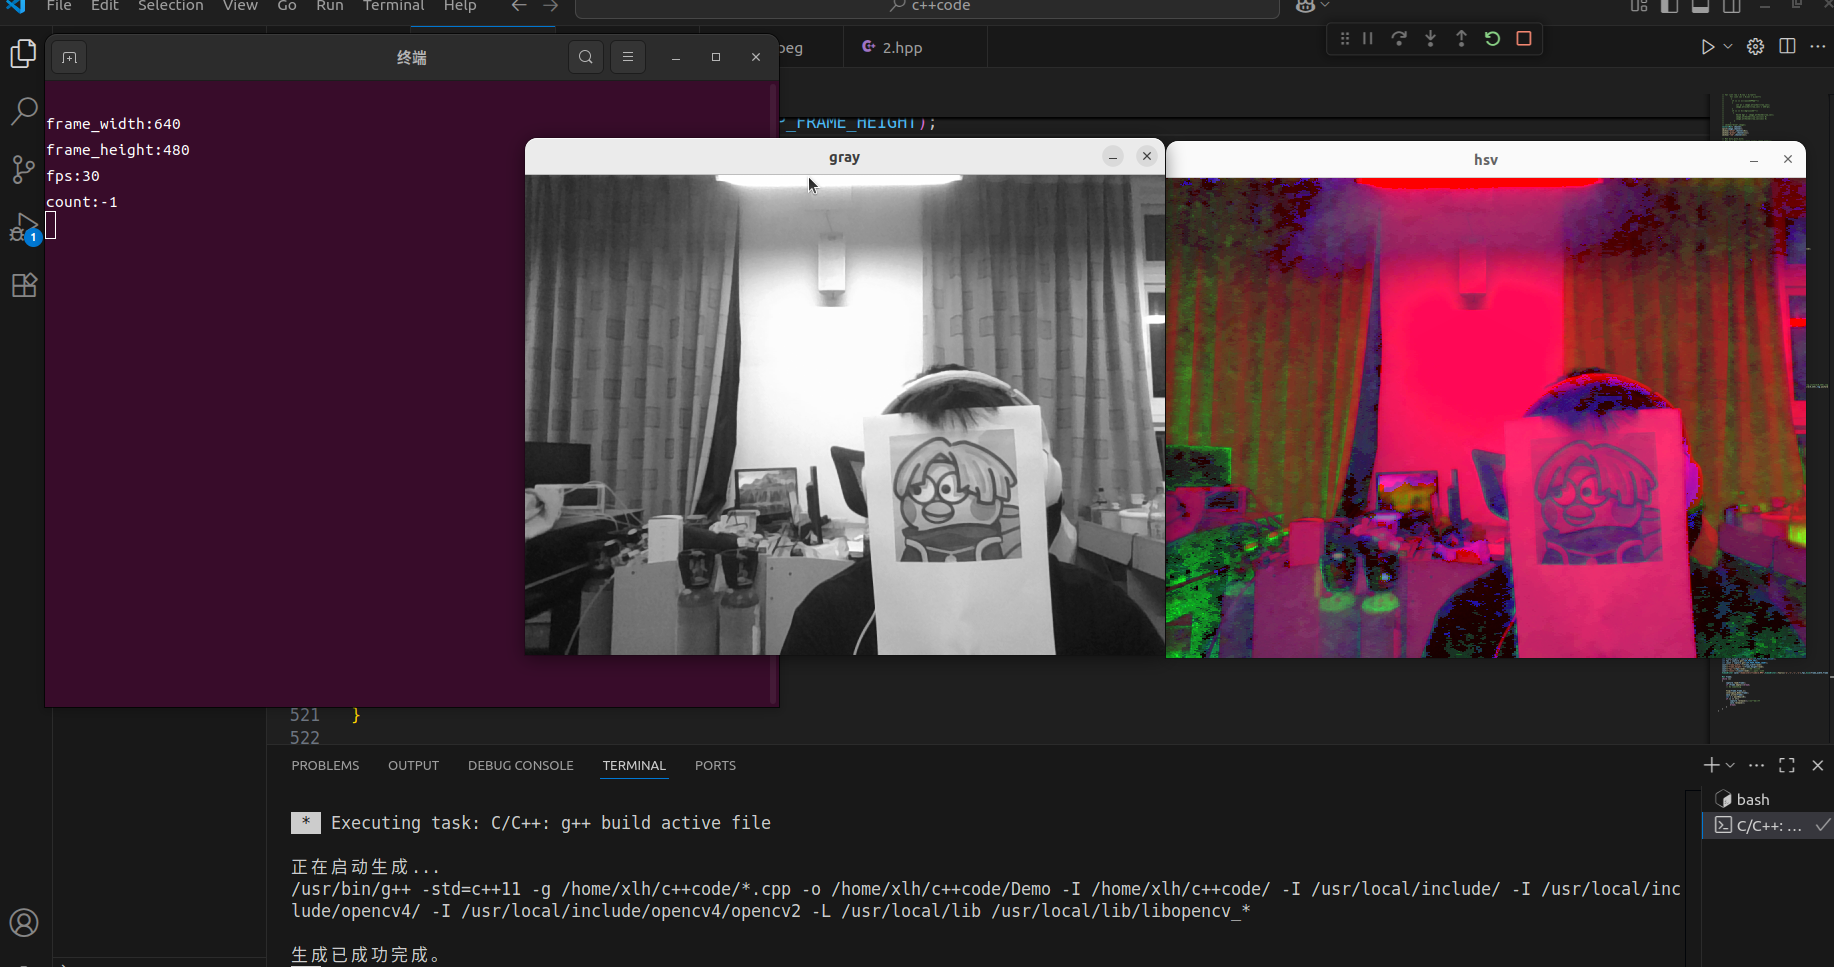The image size is (1834, 967).
Task: Click the c++code command center search box
Action: pyautogui.click(x=927, y=7)
